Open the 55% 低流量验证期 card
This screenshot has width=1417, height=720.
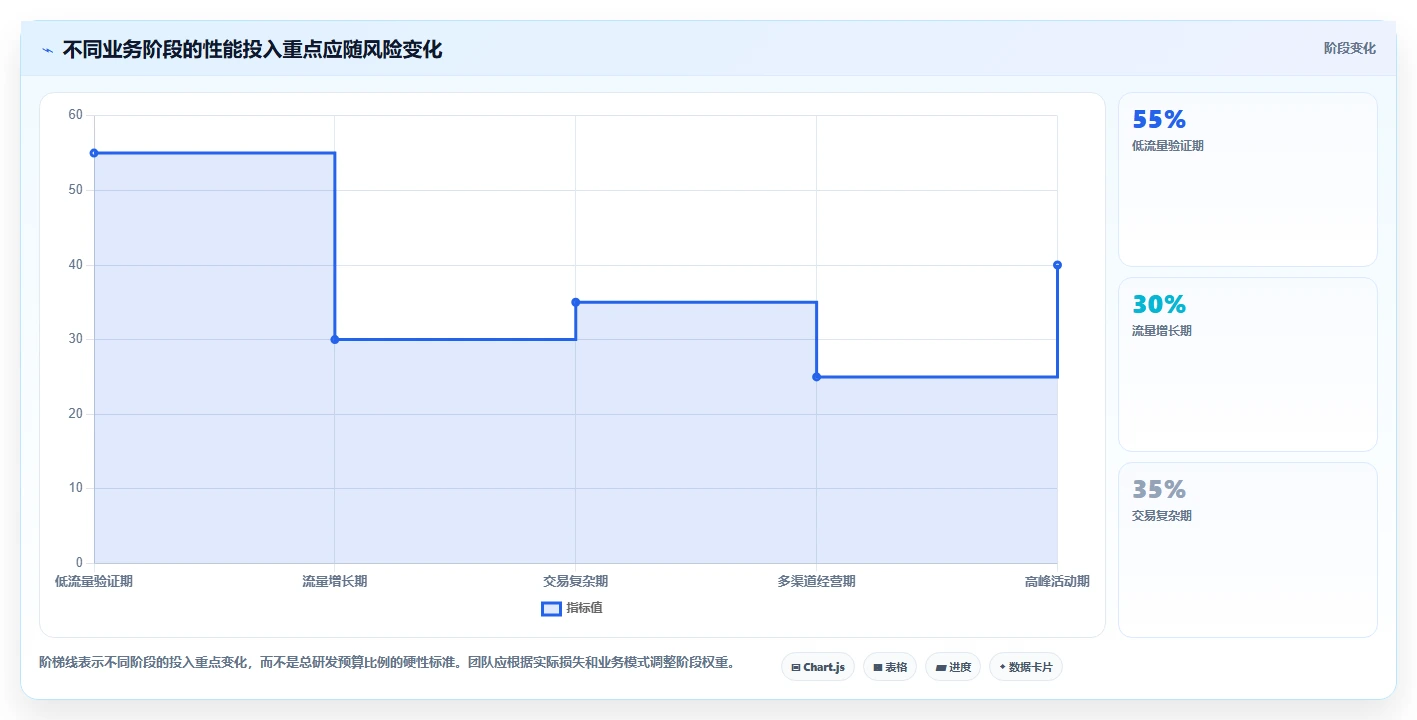(x=1247, y=180)
